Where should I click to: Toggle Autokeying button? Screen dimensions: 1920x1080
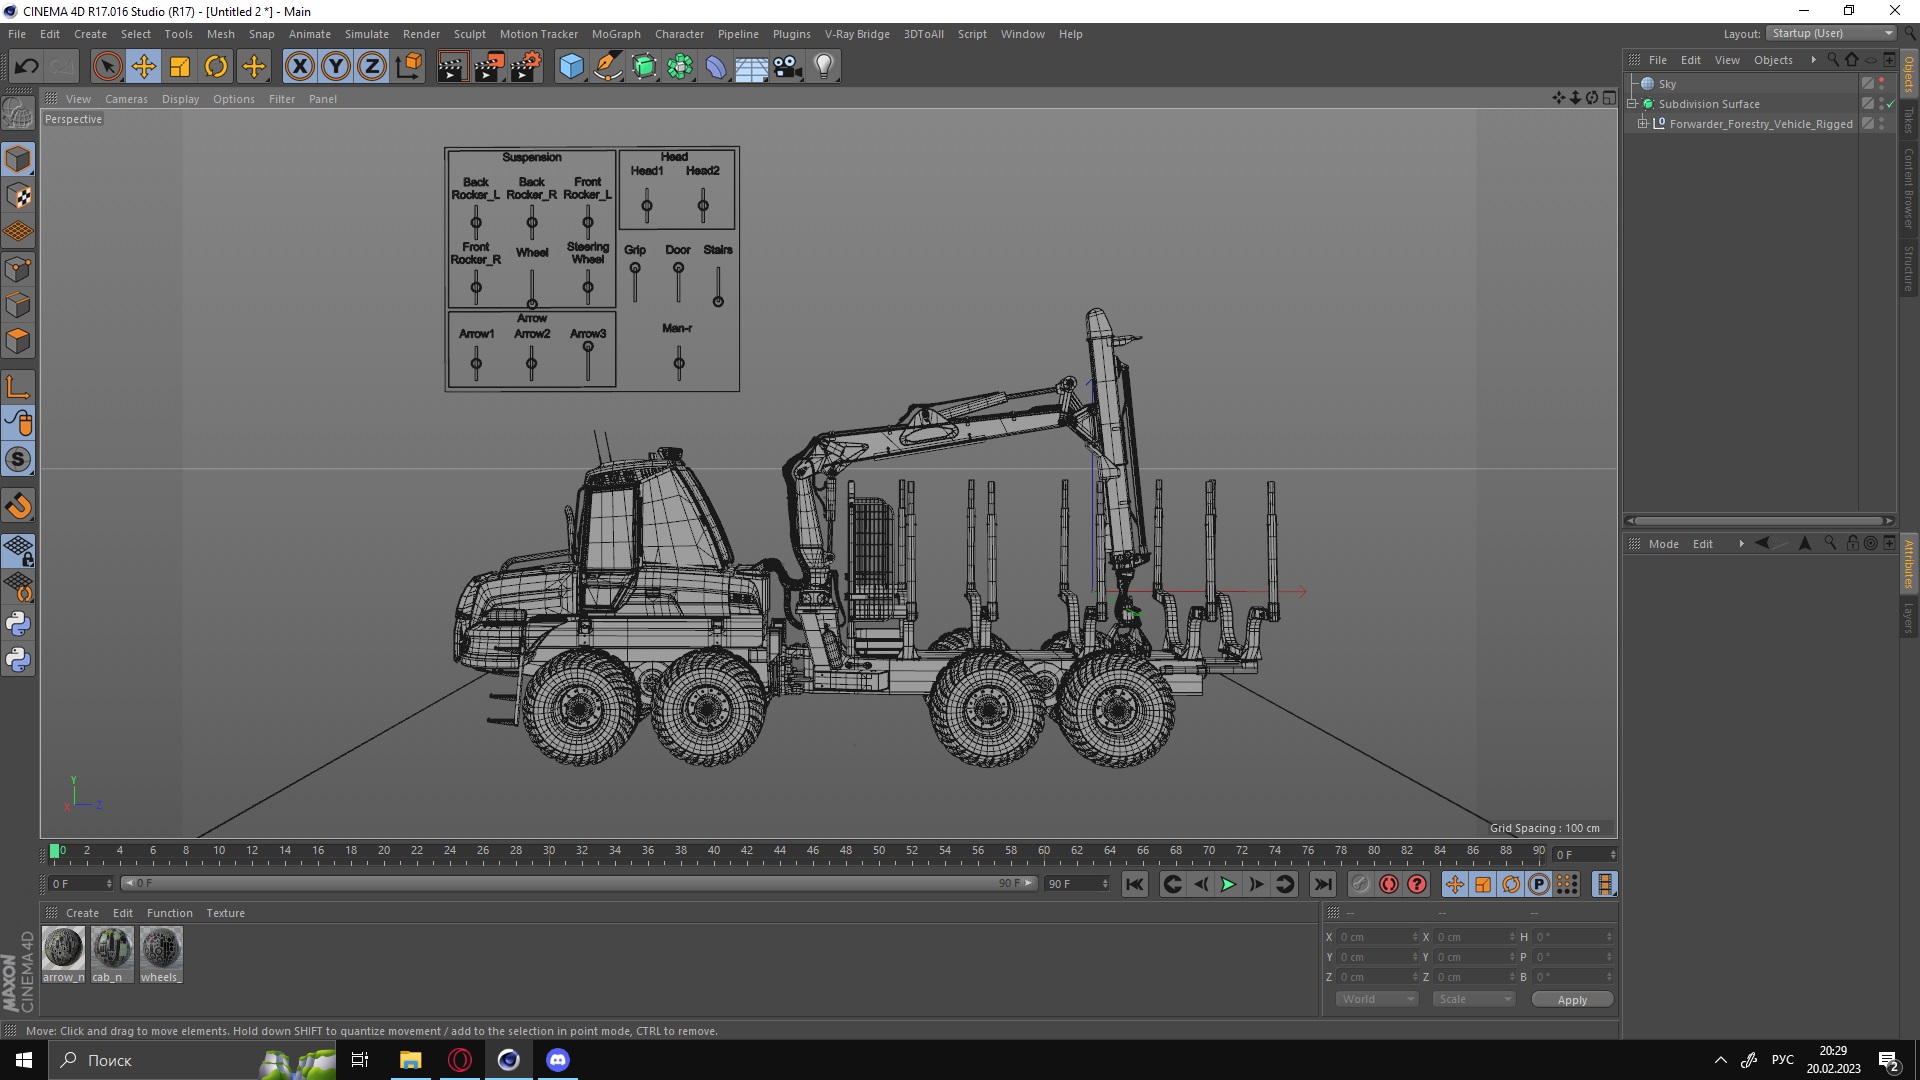click(1389, 884)
